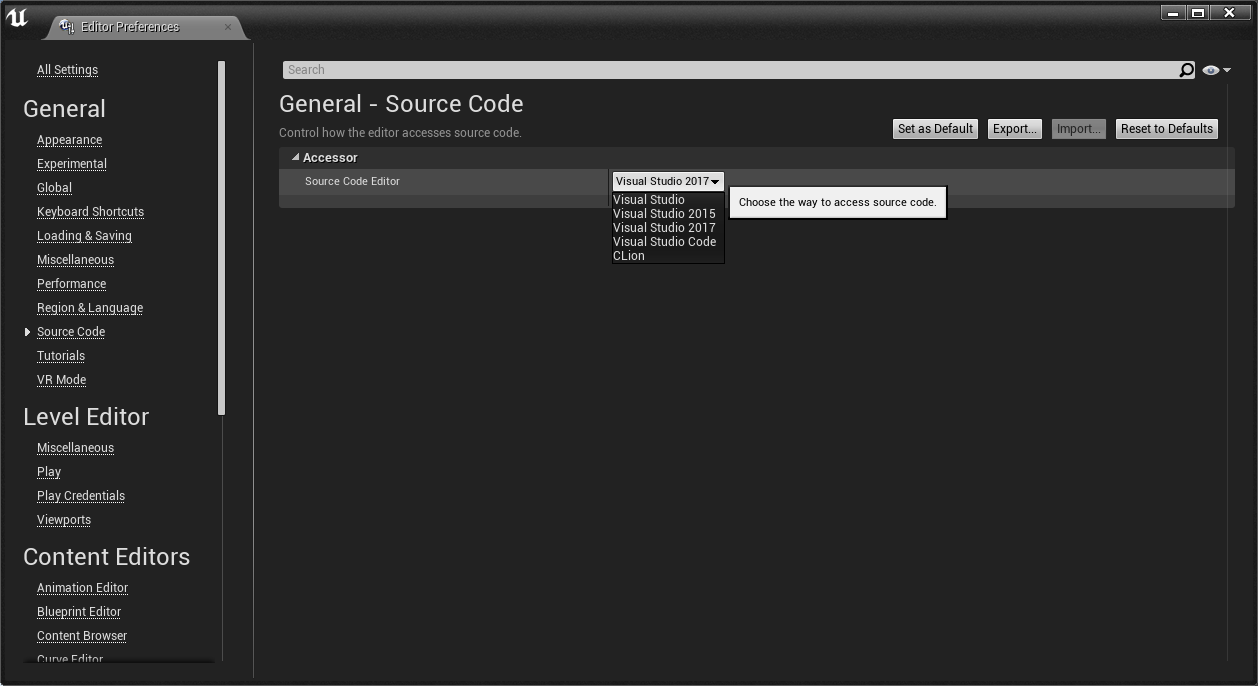
Task: Open General Miscellaneous settings
Action: click(75, 260)
